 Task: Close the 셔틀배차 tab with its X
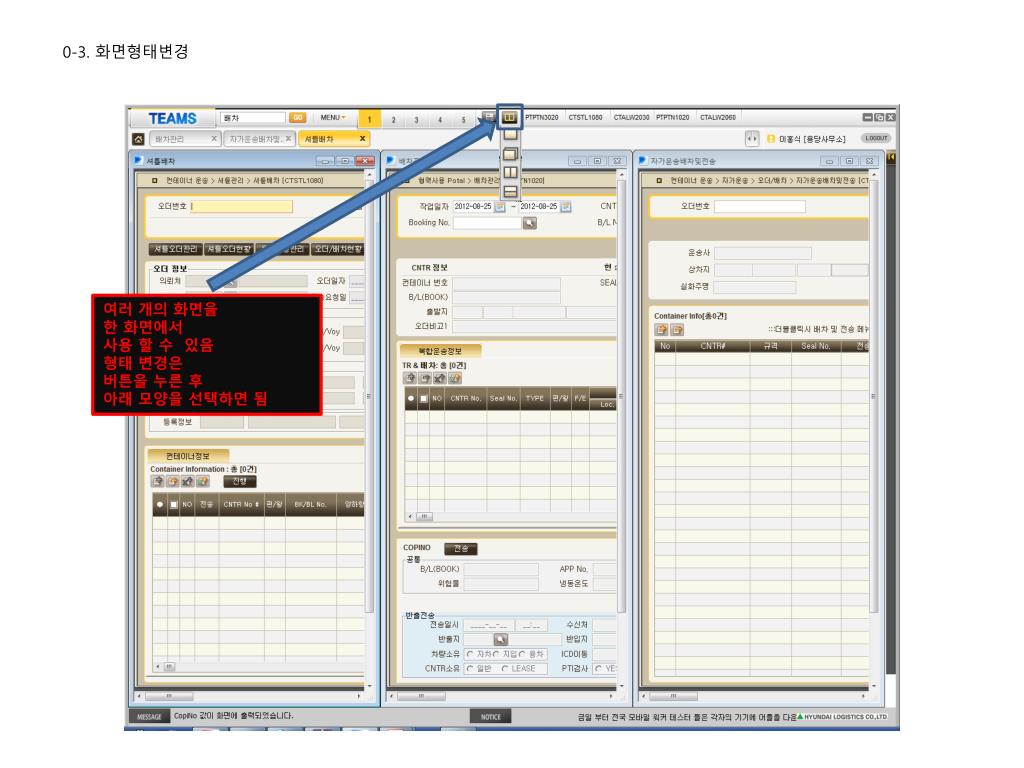pyautogui.click(x=362, y=138)
